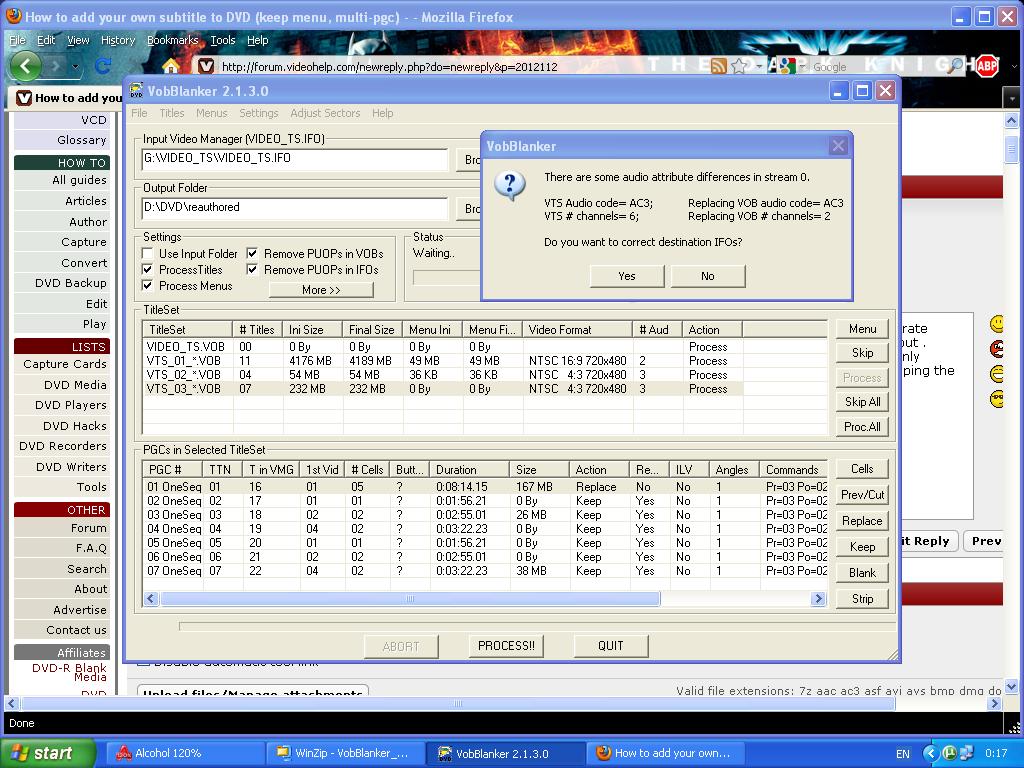Click the Duration column header
Screen dimensions: 1024x768
469,470
